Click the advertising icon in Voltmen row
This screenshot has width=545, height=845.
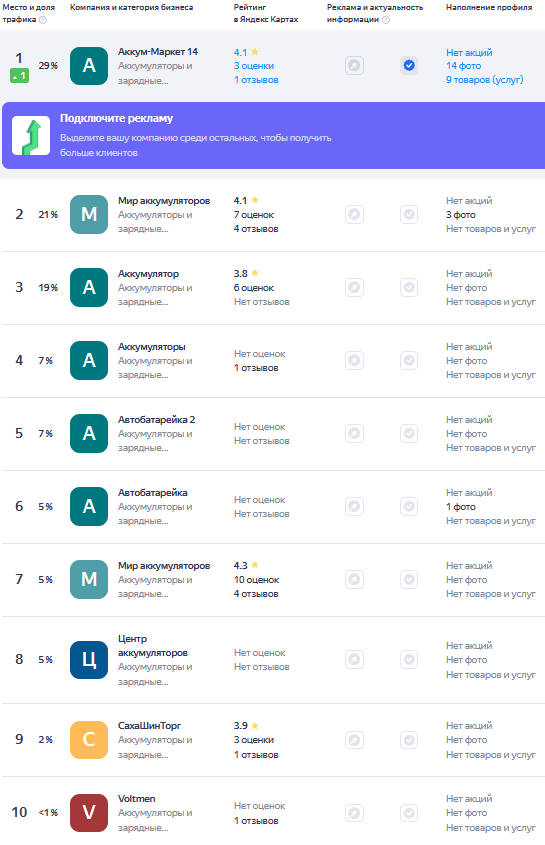pyautogui.click(x=354, y=813)
